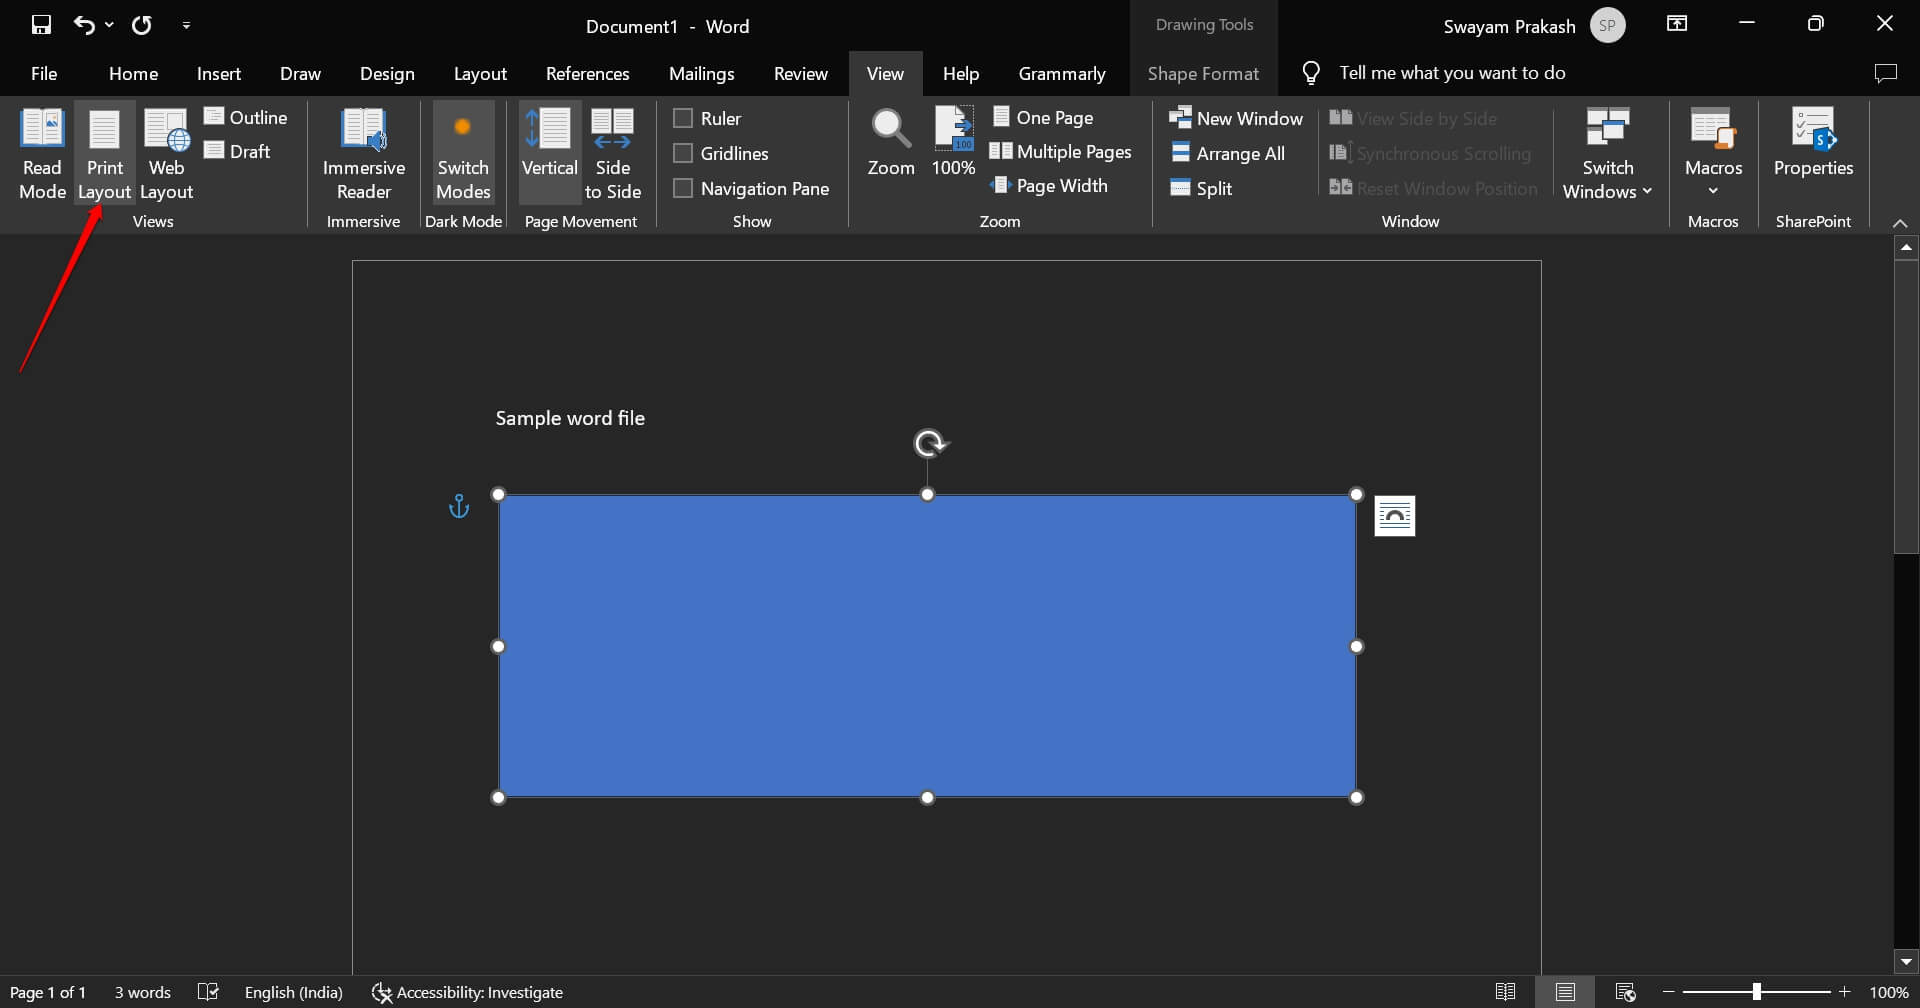Set zoom to 100%
This screenshot has width=1920, height=1008.
pyautogui.click(x=951, y=142)
